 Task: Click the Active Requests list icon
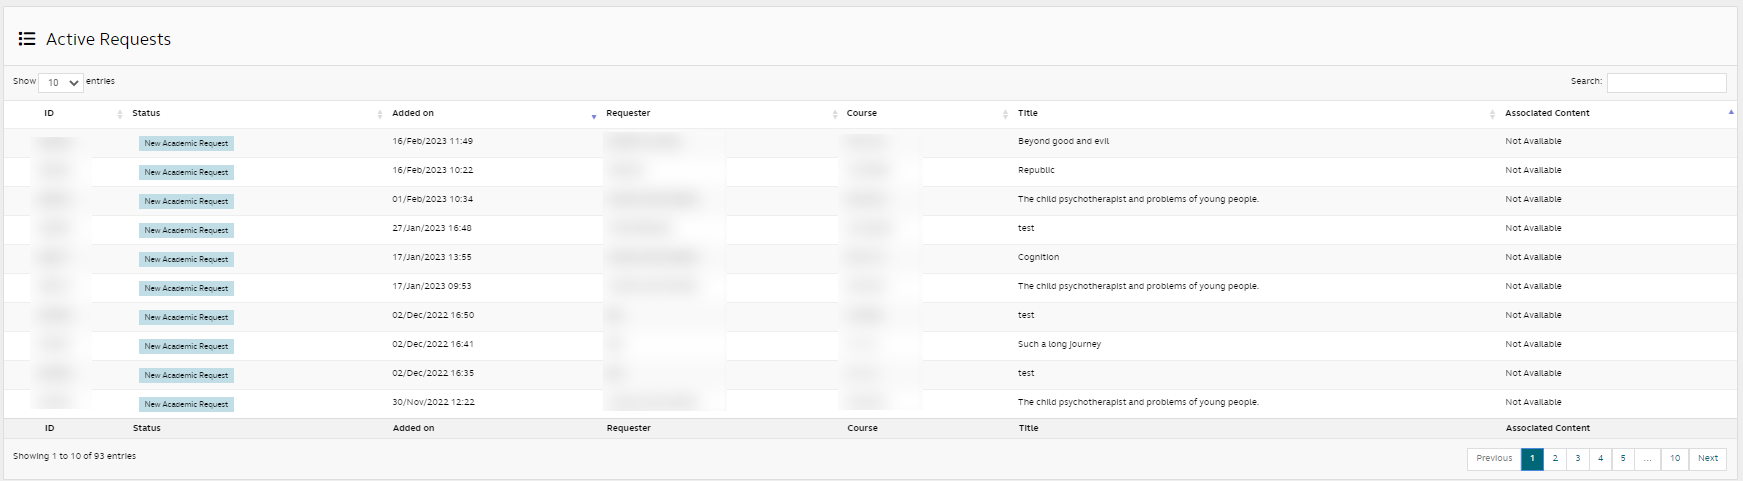[x=27, y=39]
